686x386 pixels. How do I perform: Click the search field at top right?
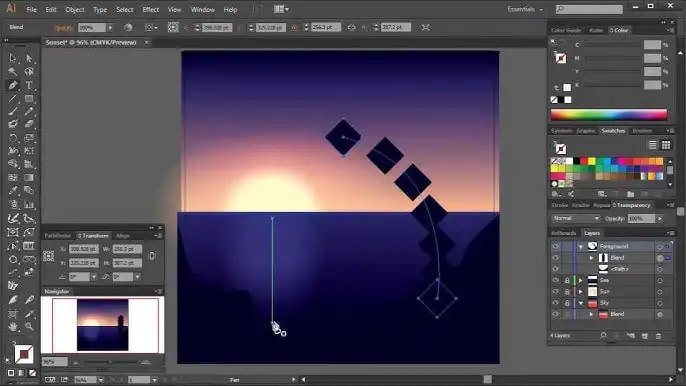point(589,9)
